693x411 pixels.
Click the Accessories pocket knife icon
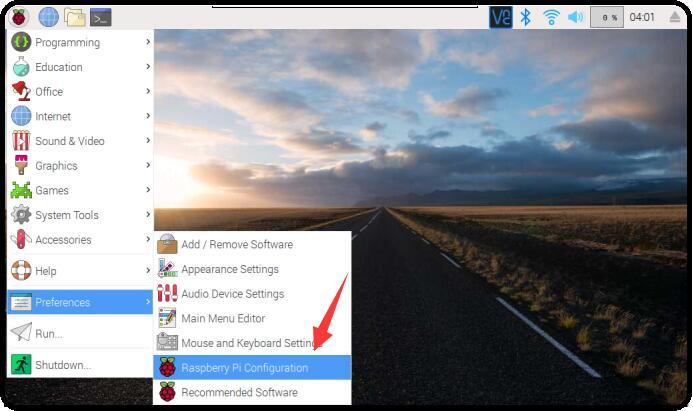coord(21,240)
